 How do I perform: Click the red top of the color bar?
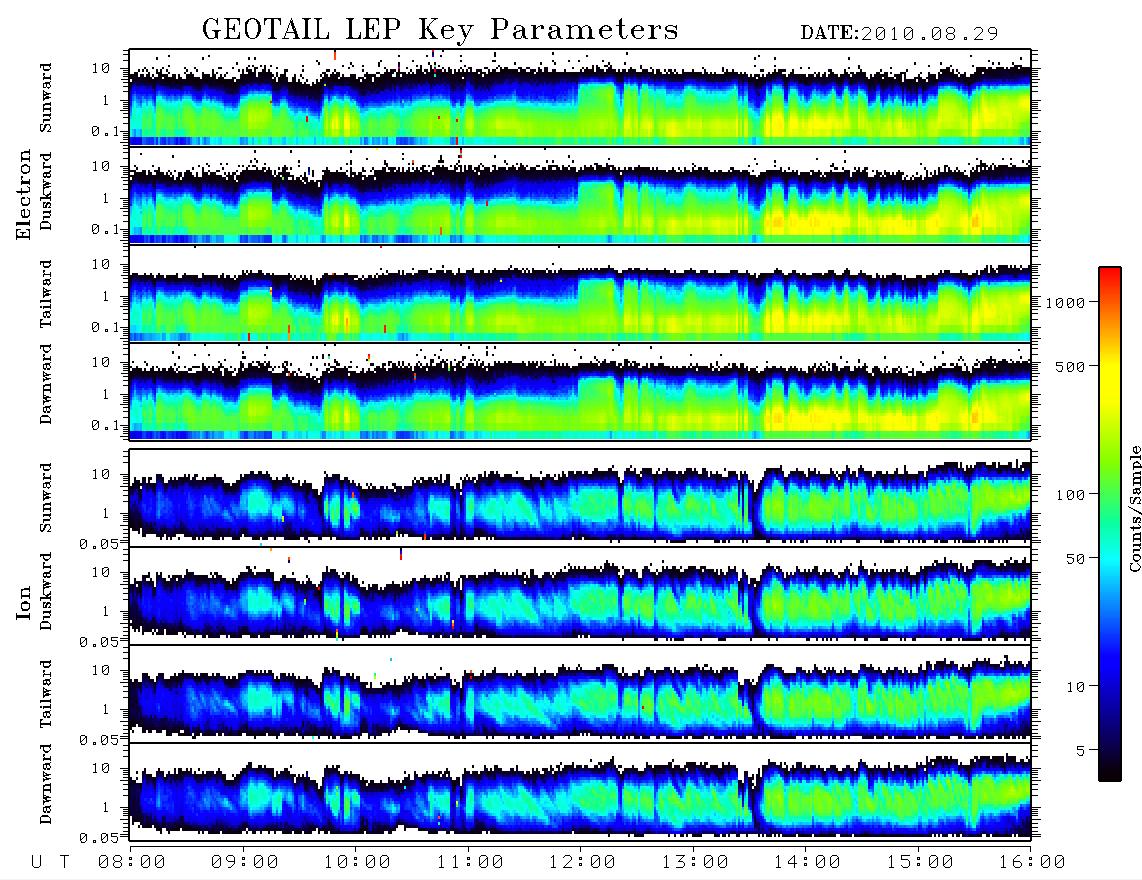[x=1110, y=277]
